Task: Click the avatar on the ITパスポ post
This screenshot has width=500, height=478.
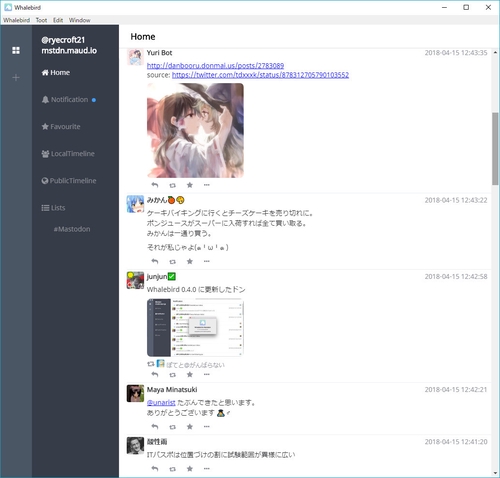Action: pos(135,446)
